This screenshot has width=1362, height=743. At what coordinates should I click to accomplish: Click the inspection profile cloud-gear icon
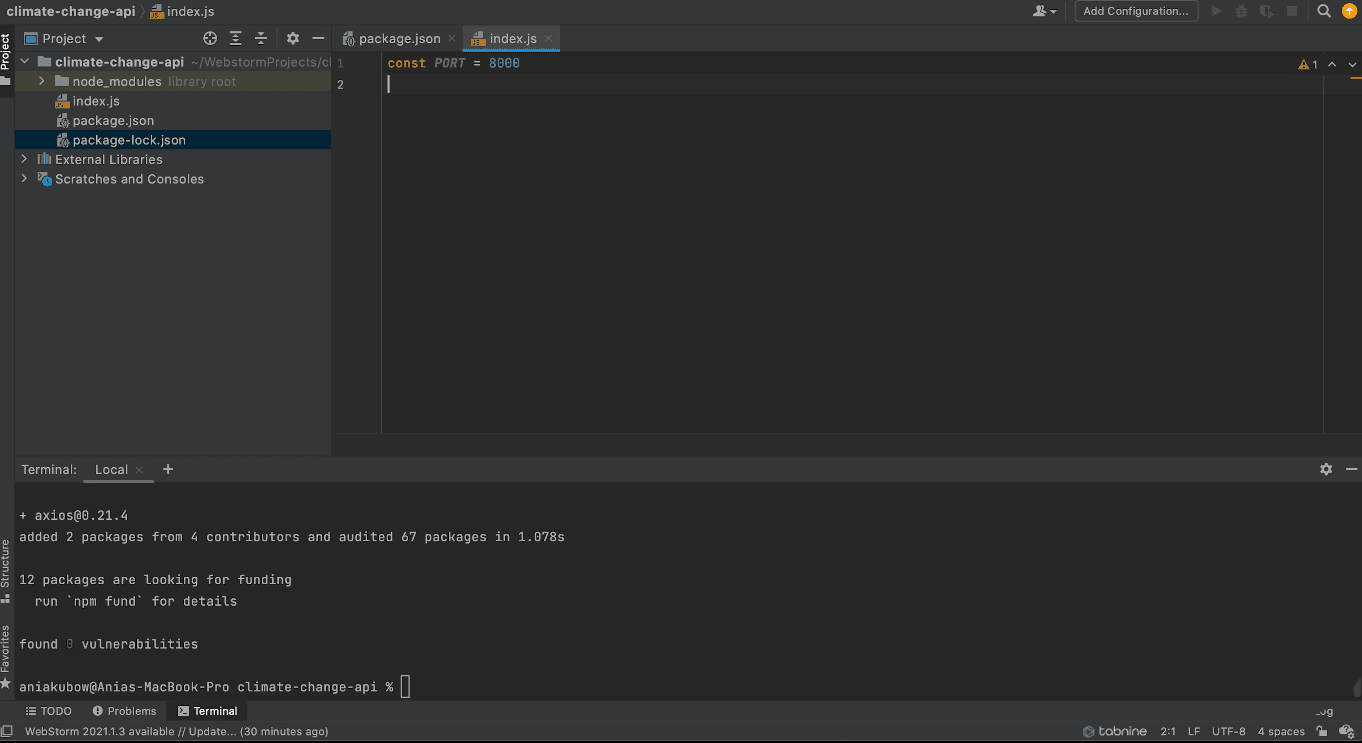click(x=1346, y=731)
